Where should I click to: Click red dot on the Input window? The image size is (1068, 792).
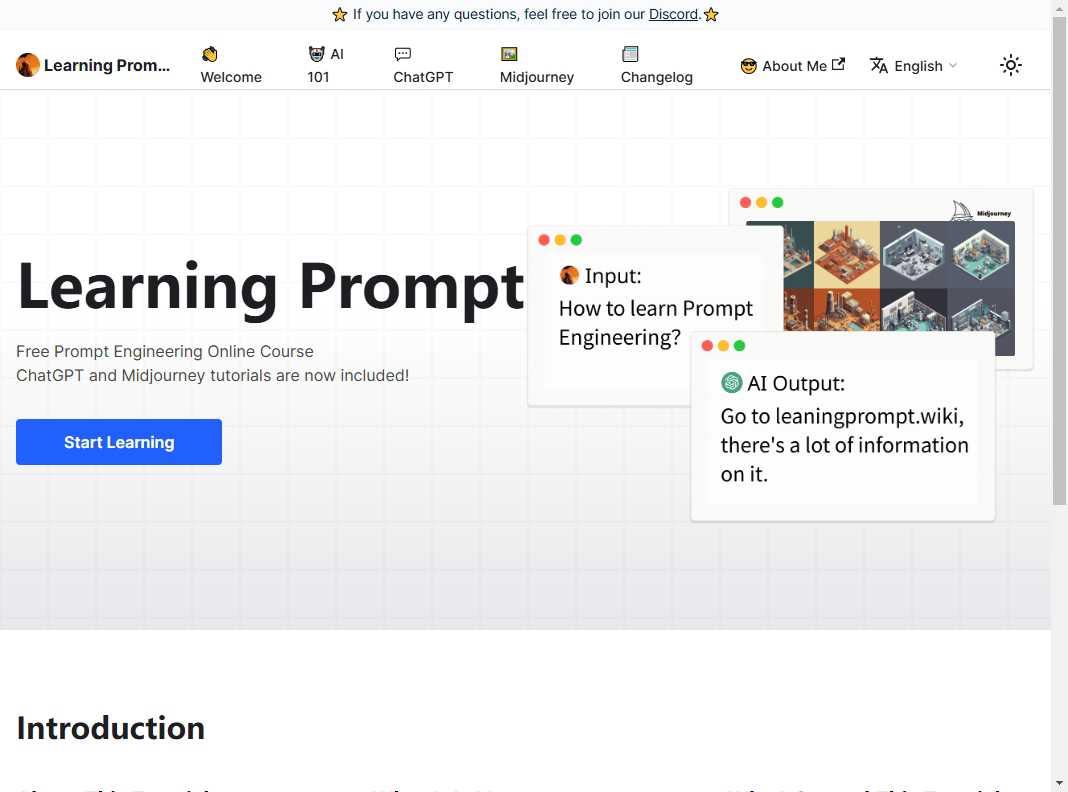(544, 240)
